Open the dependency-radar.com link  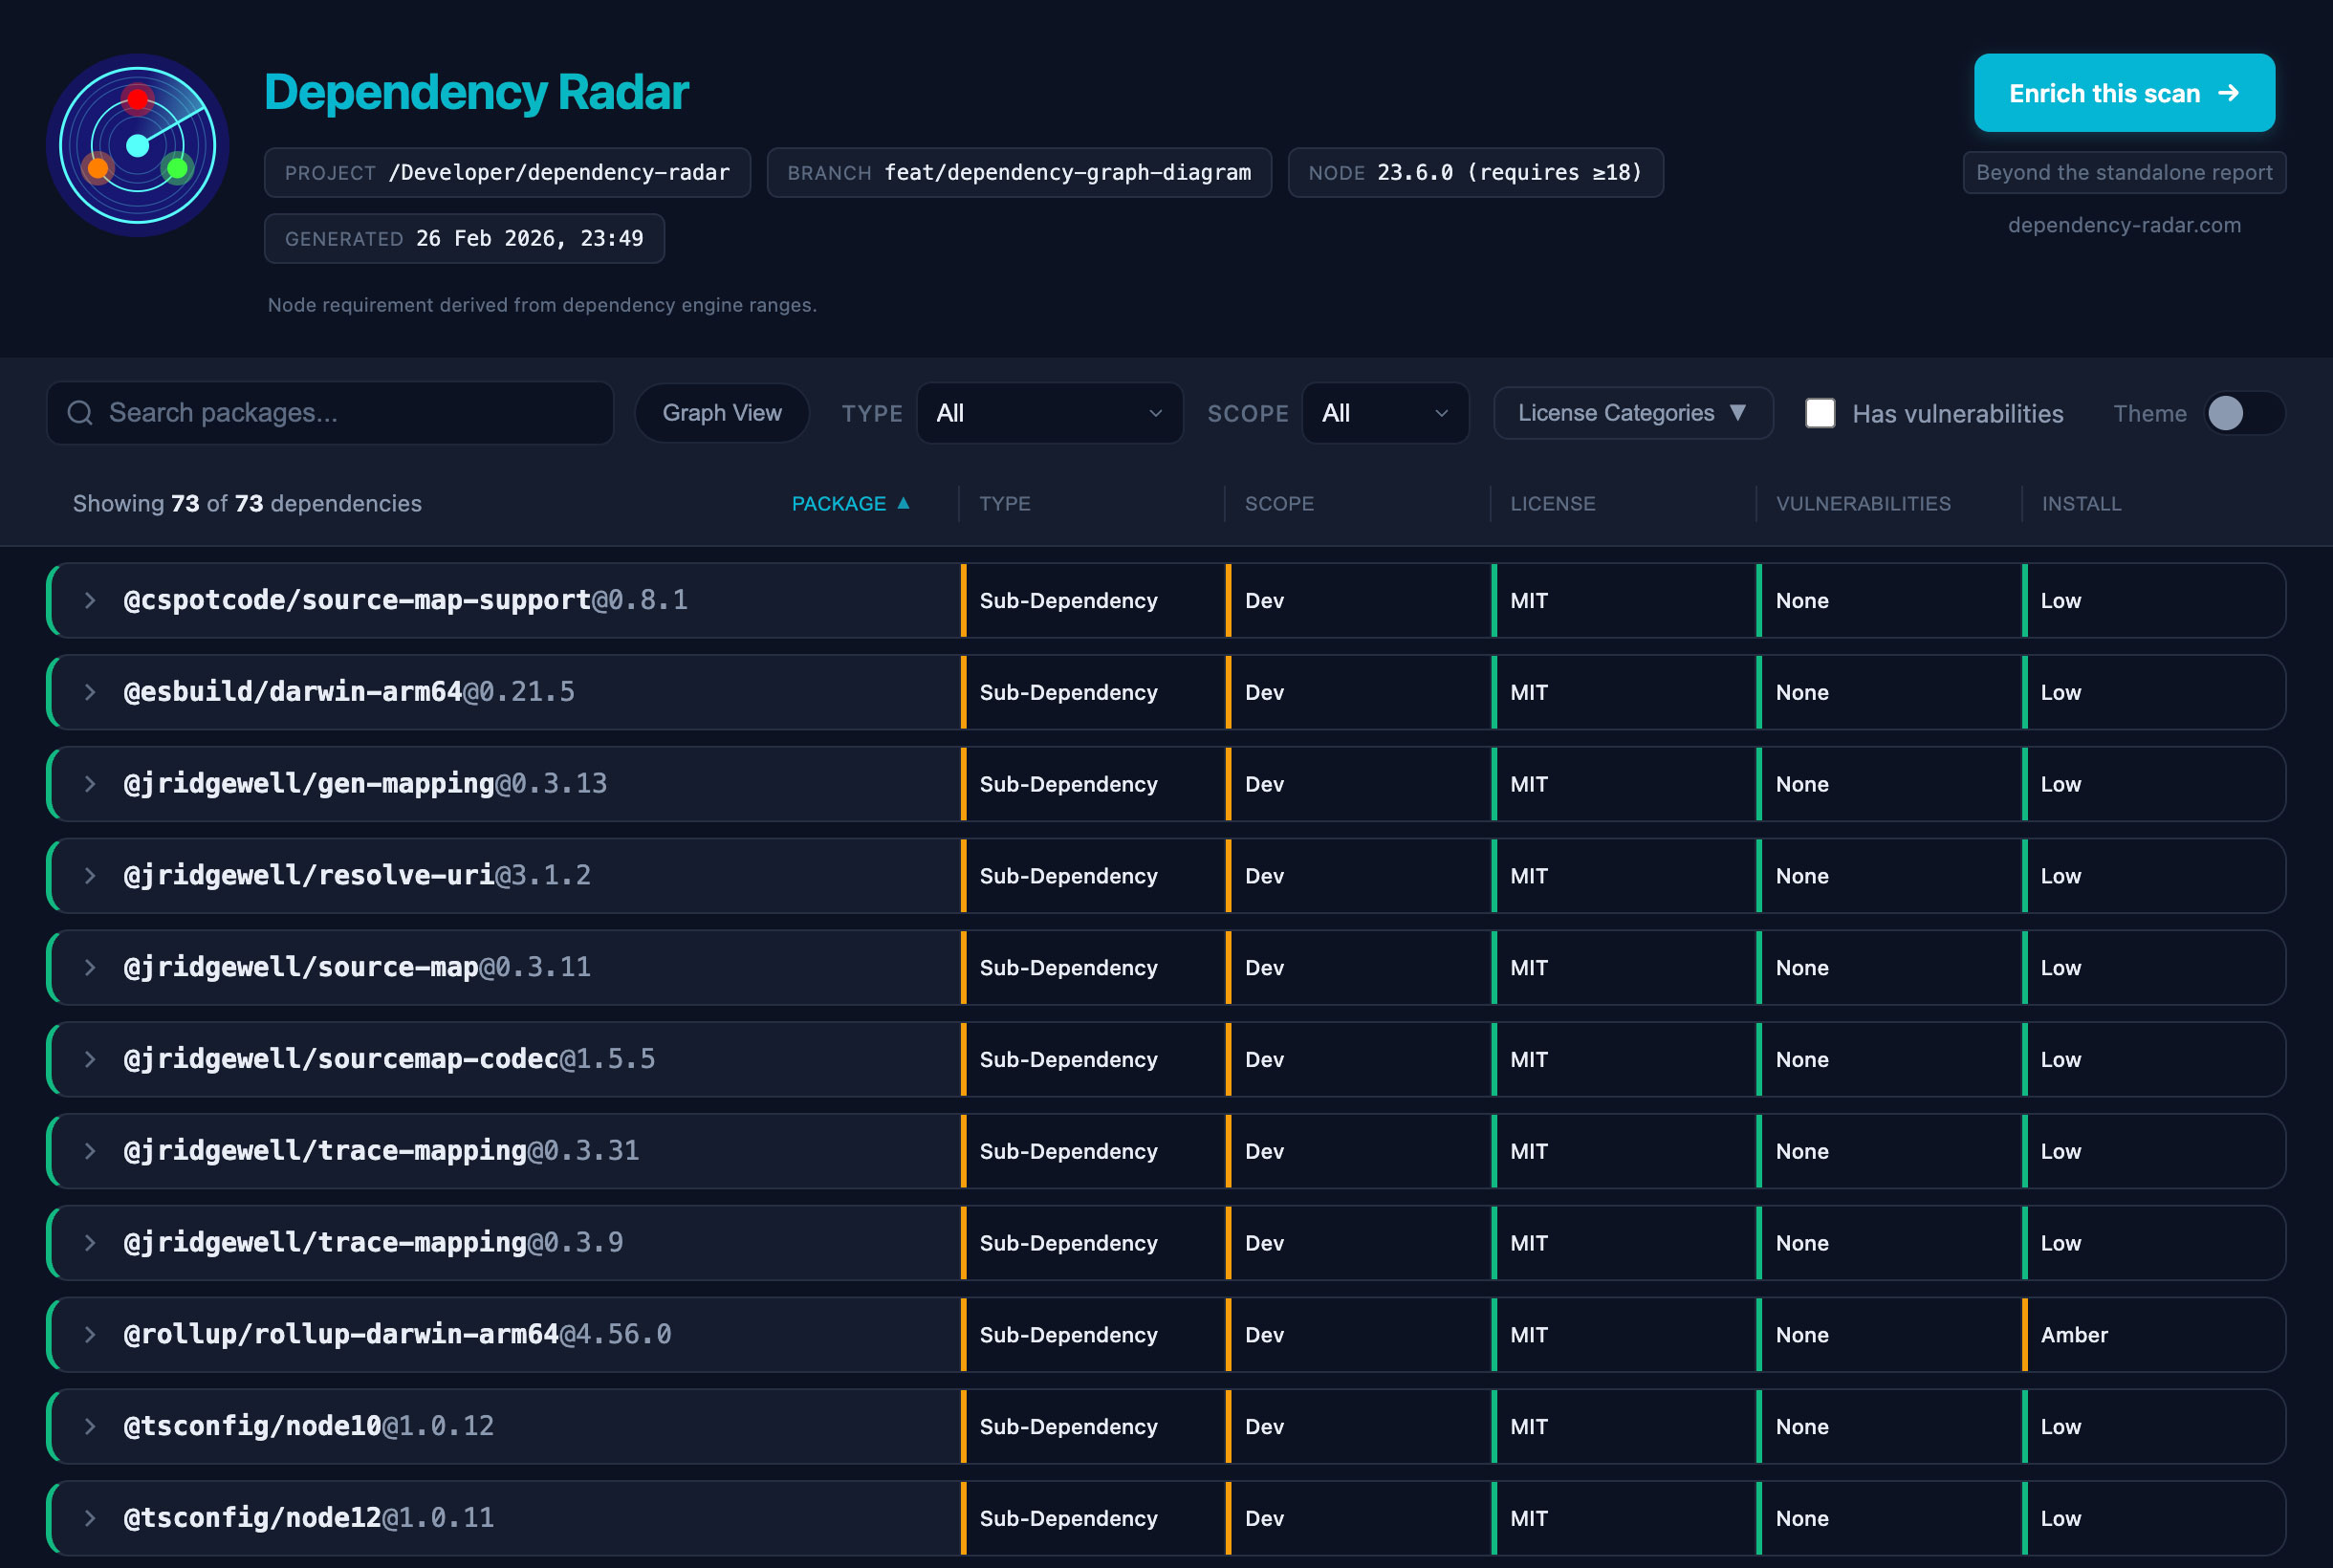[x=2123, y=225]
